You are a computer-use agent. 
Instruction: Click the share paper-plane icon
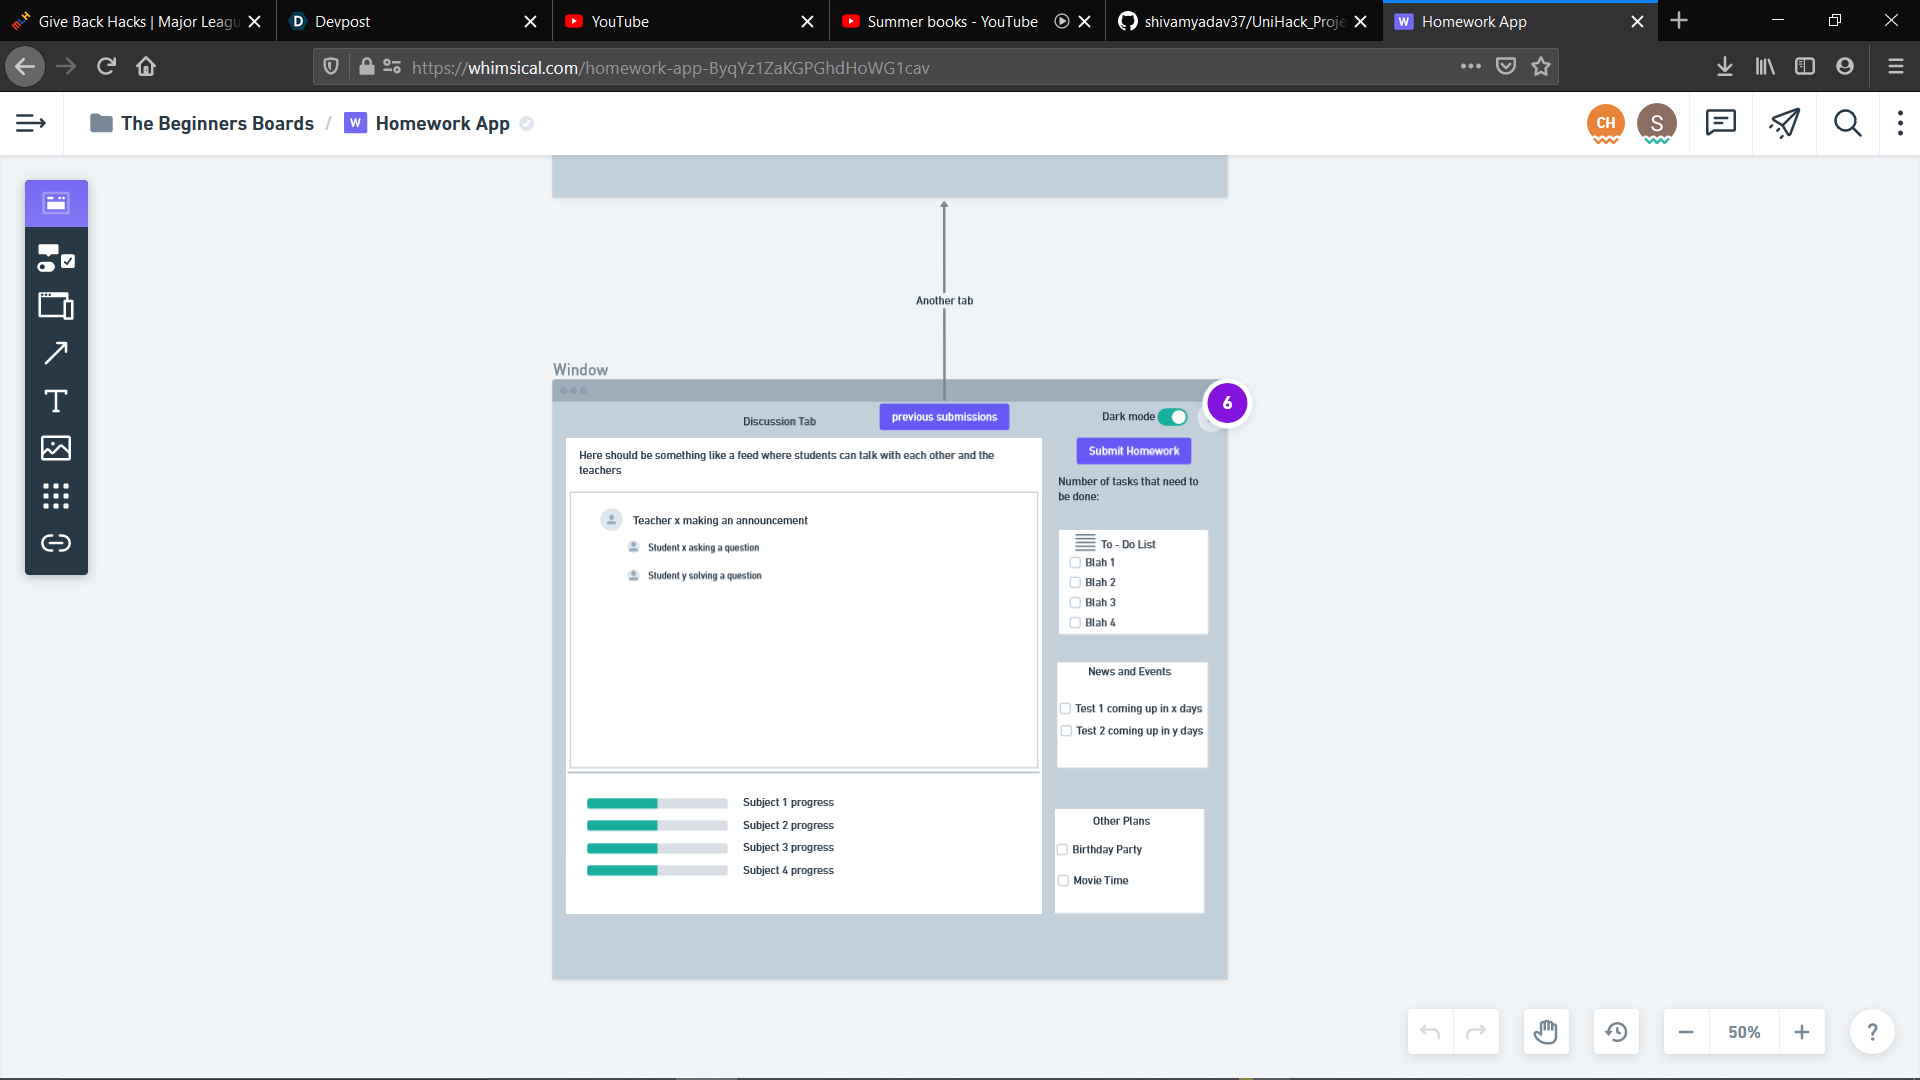click(x=1784, y=123)
